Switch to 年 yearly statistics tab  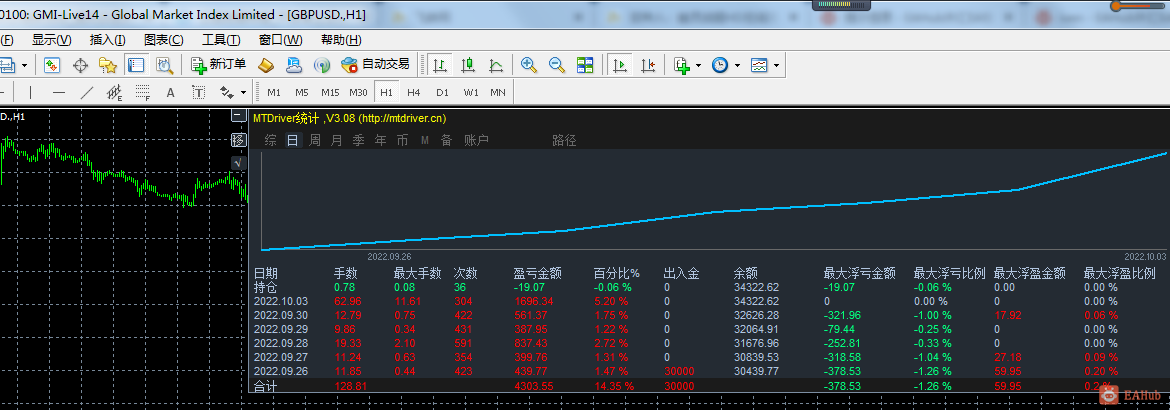point(381,140)
